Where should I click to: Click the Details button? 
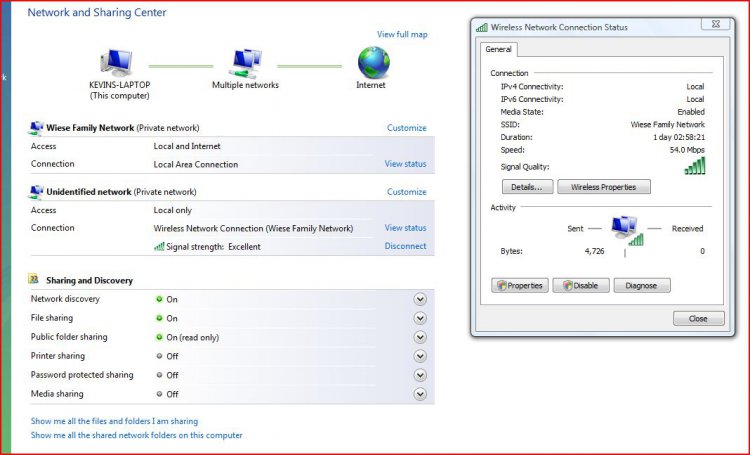(x=526, y=187)
